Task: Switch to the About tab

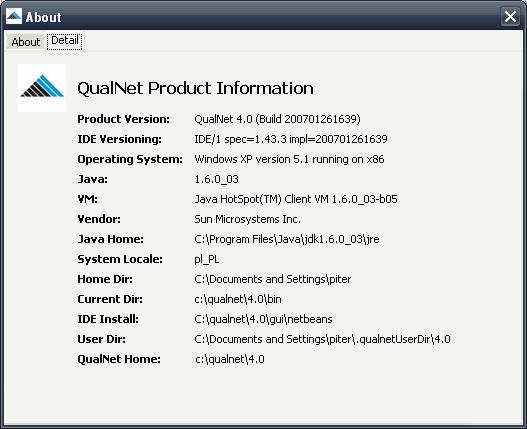Action: 25,42
